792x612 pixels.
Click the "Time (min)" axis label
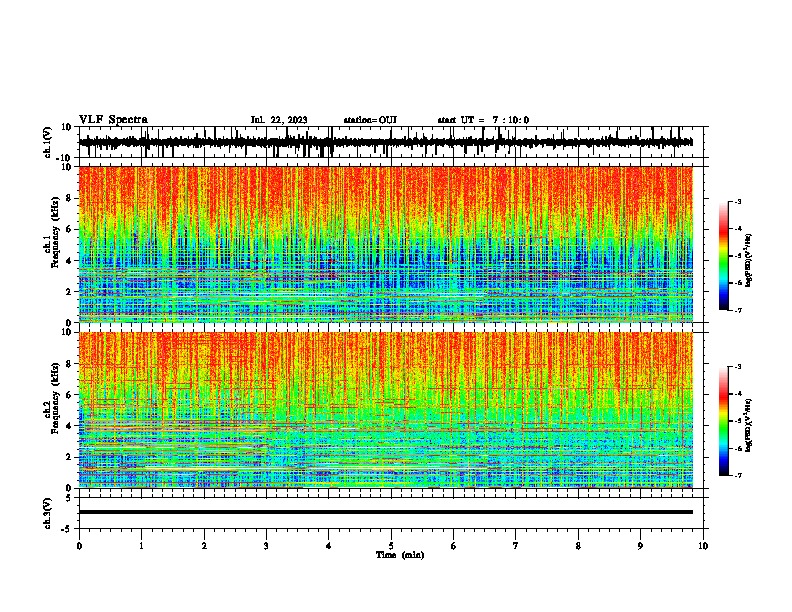[x=400, y=555]
